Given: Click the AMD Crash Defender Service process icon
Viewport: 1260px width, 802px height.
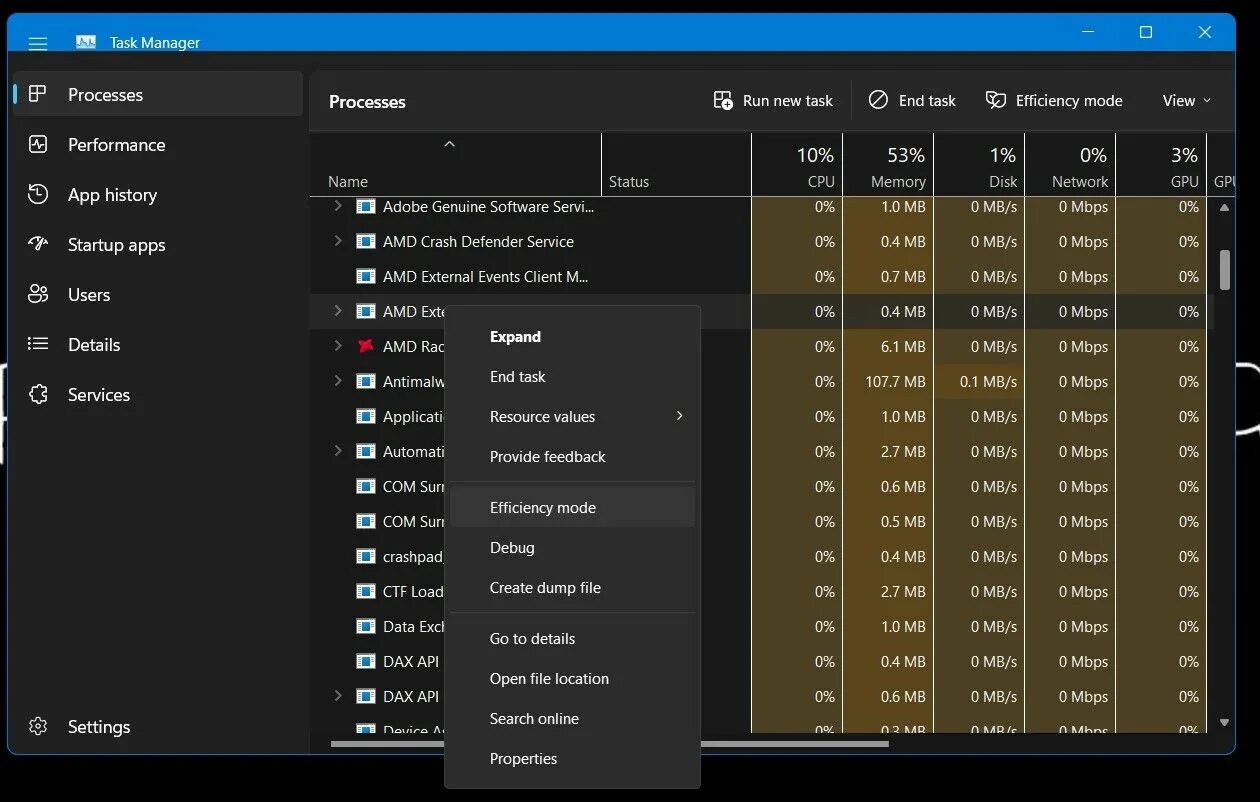Looking at the screenshot, I should [x=366, y=242].
